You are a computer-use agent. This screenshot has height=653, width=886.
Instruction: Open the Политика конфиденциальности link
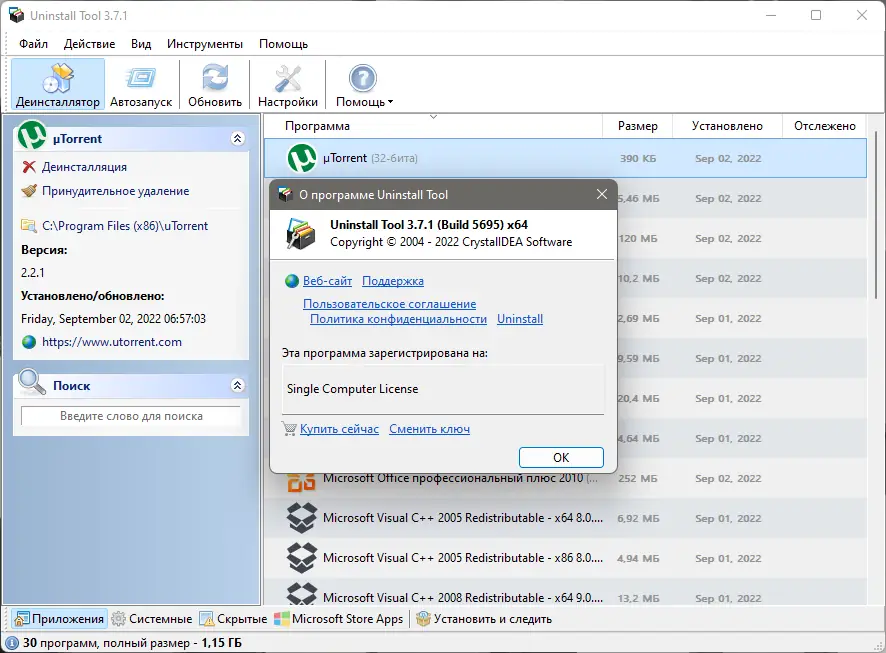tap(398, 319)
